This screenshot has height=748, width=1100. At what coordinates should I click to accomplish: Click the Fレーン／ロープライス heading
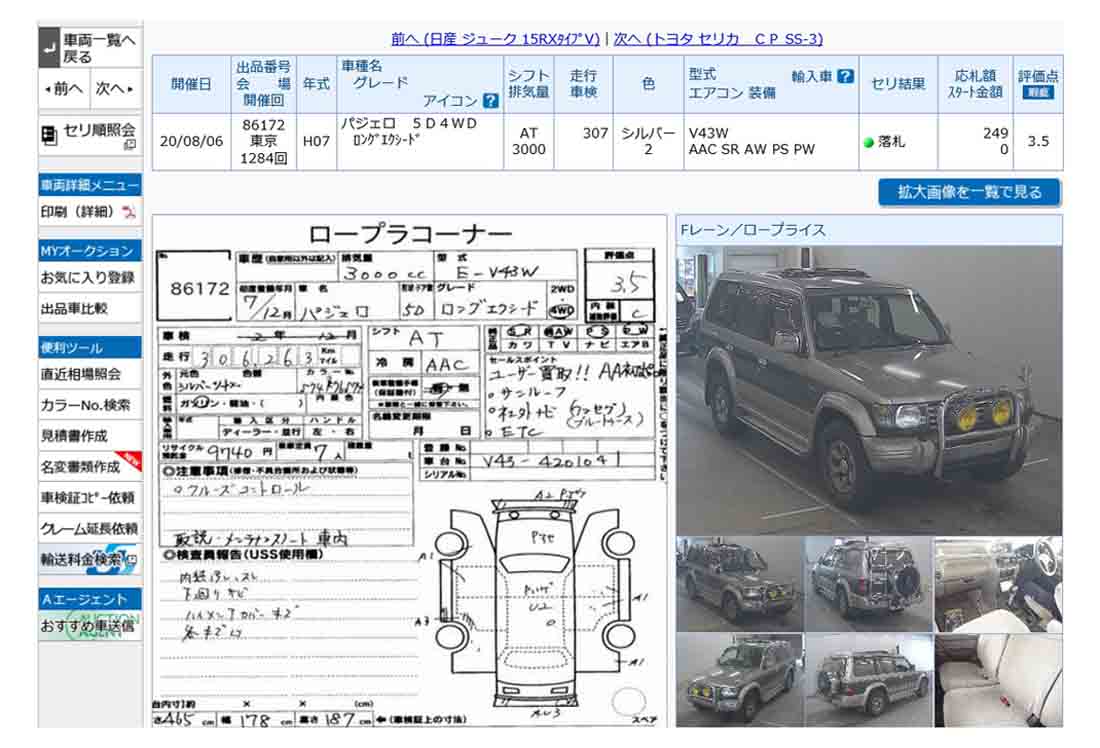pos(753,230)
